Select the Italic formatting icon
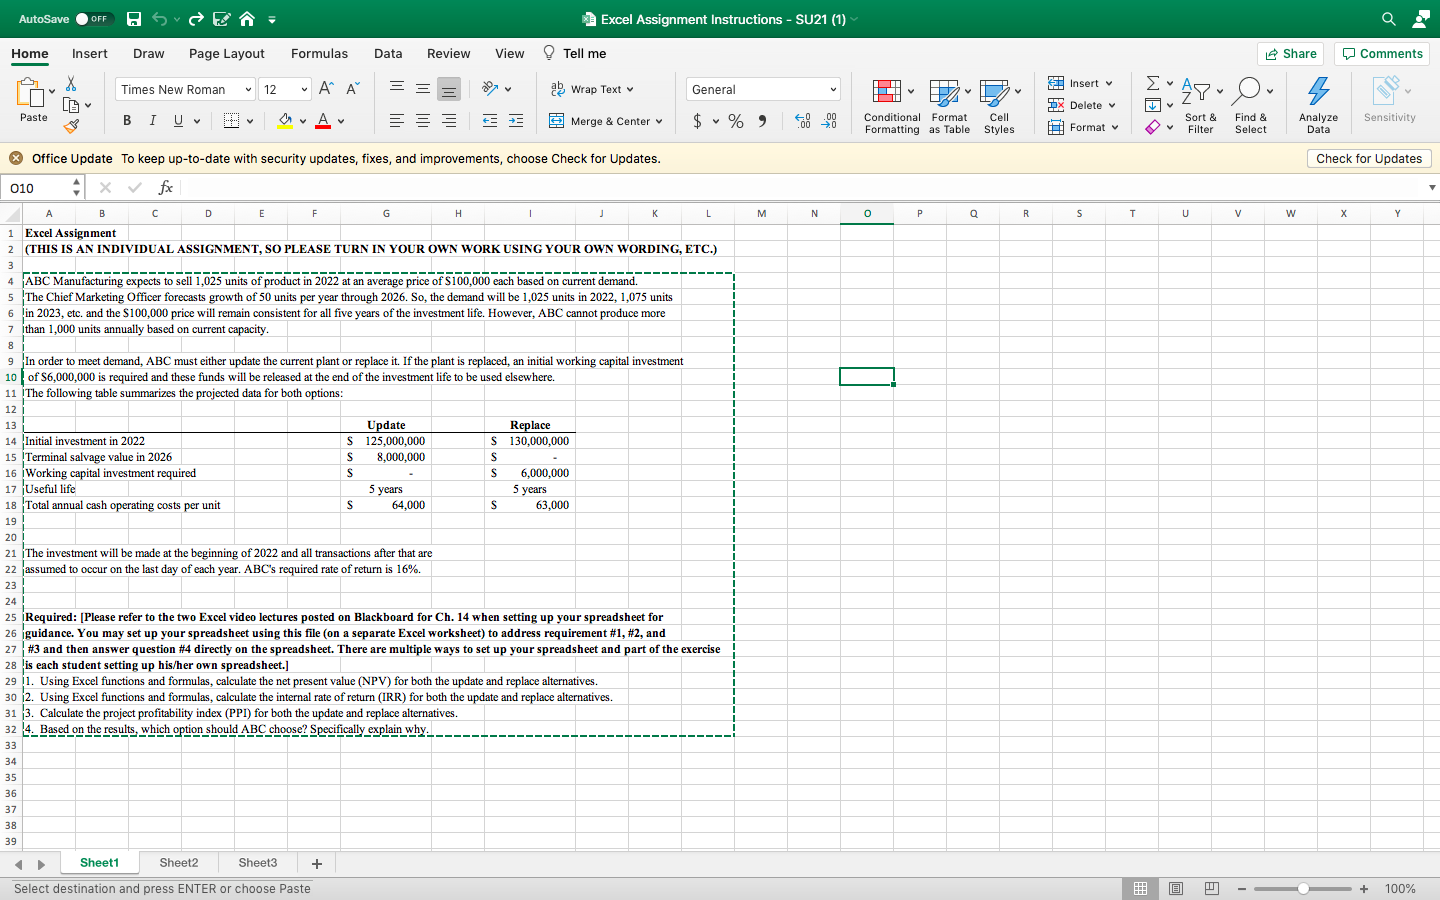 point(152,120)
